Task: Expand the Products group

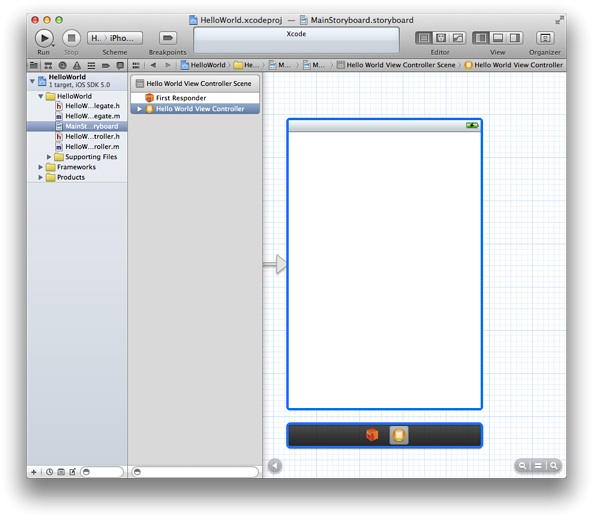Action: coord(40,177)
